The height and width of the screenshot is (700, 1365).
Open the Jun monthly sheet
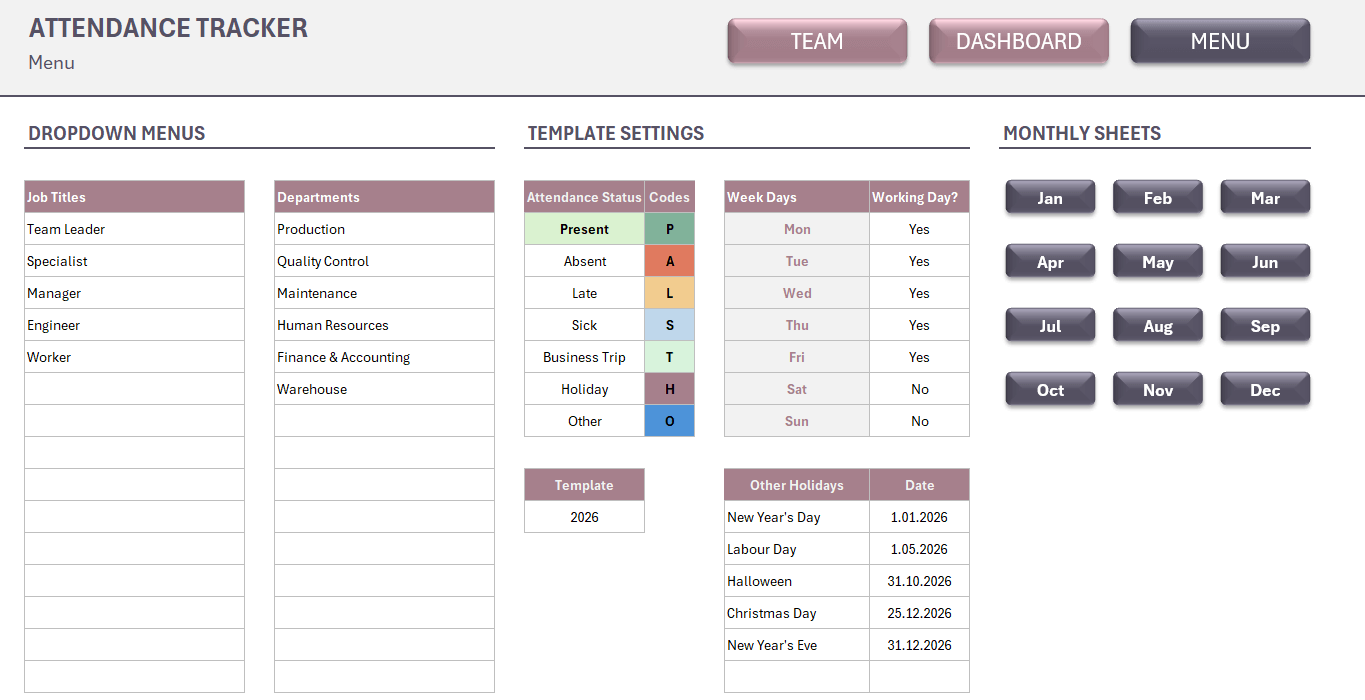[1265, 261]
